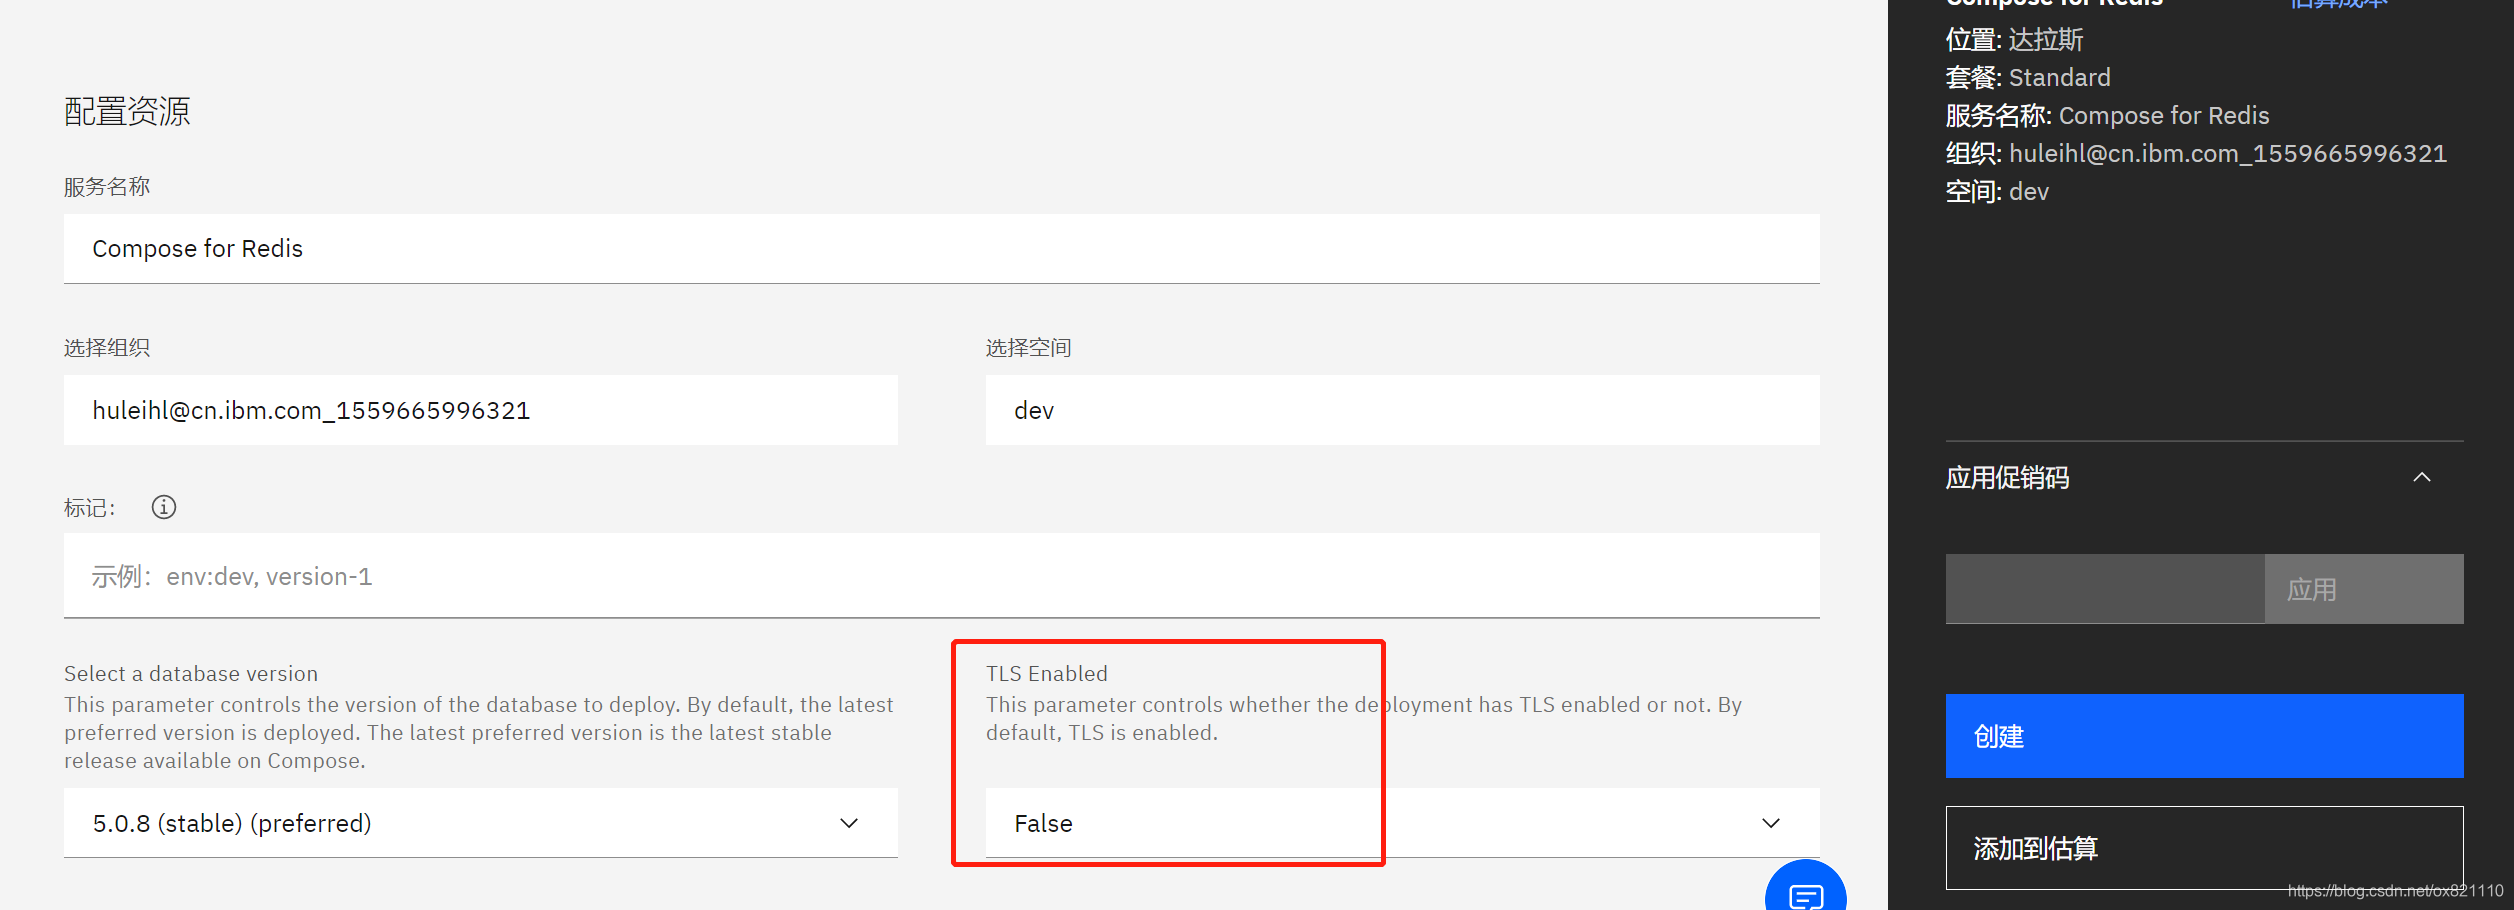Select the 选择空间 field showing dev
The height and width of the screenshot is (910, 2514).
(1402, 410)
